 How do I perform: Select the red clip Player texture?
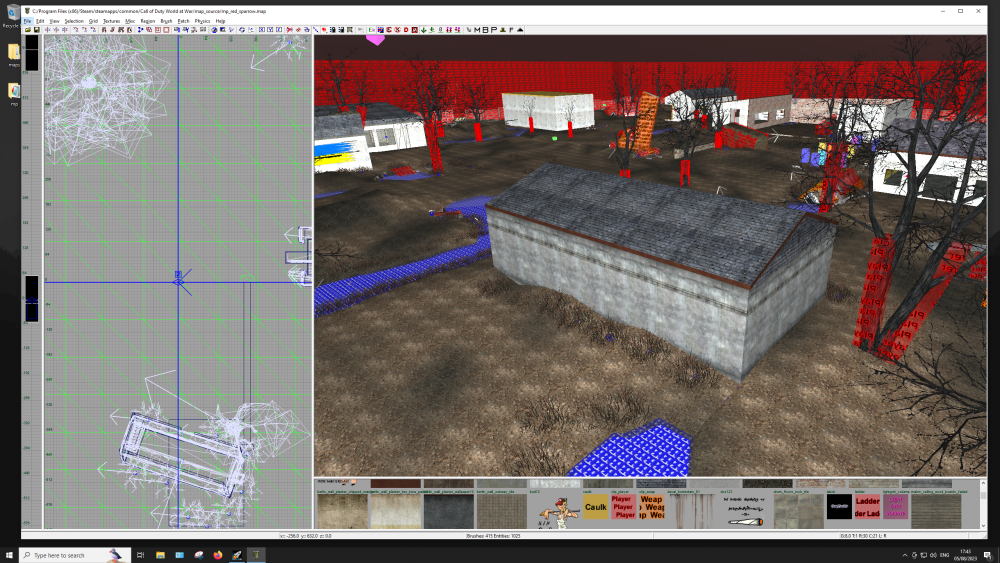pos(624,507)
